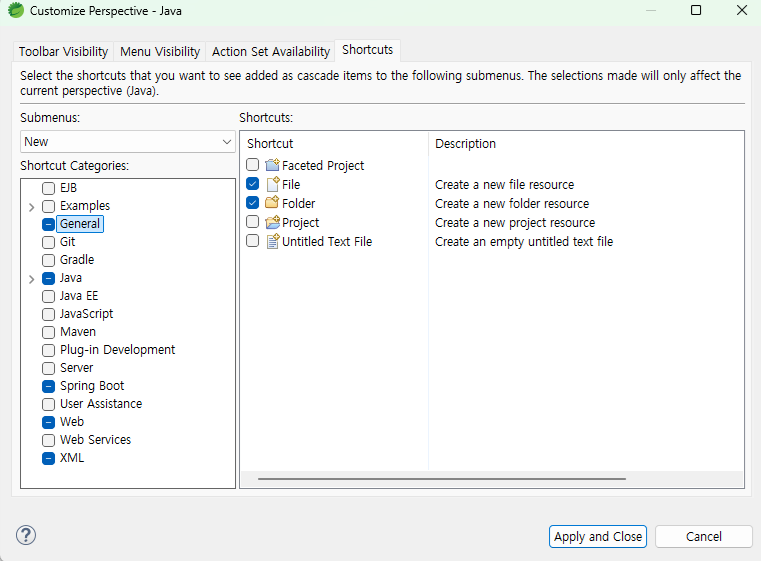Screen dimensions: 761x561
Task: Click 'Create an empty untitled text file' description
Action: 524,241
